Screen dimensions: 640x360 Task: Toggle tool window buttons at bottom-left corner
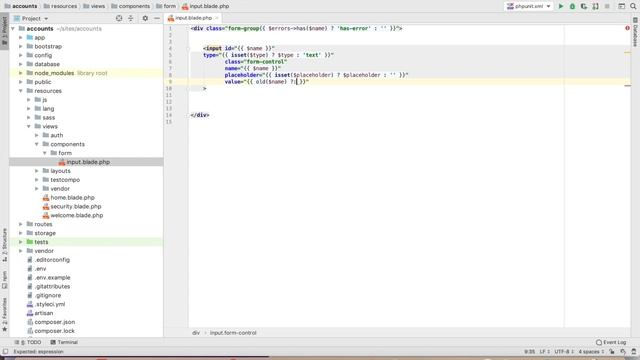click(x=5, y=351)
